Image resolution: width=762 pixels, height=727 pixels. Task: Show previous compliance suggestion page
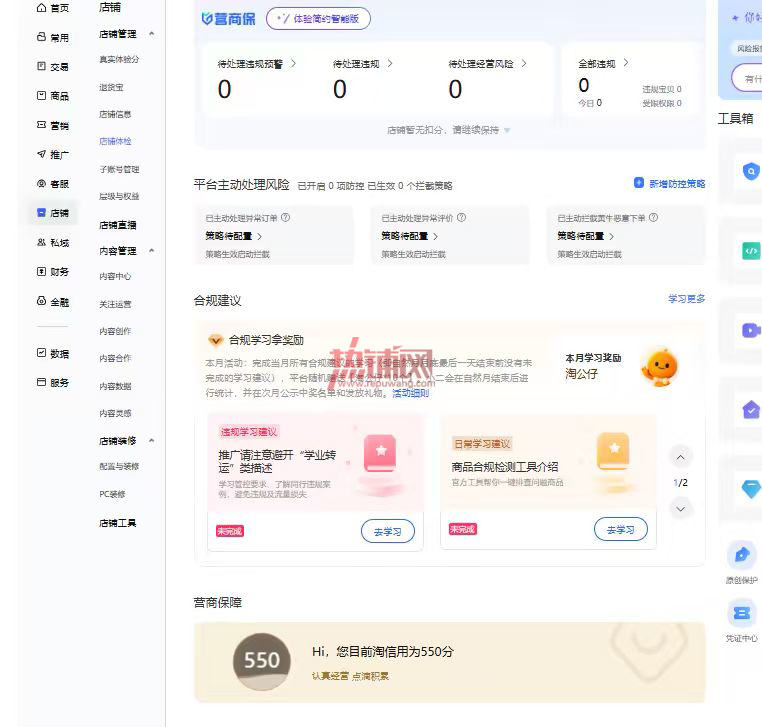coord(680,457)
